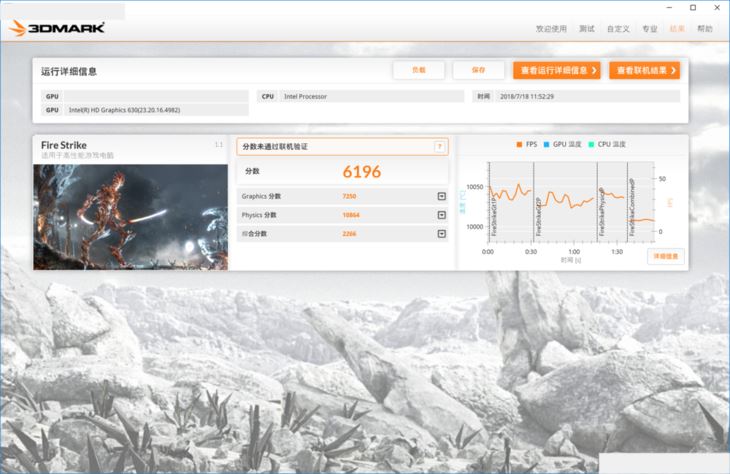Screen dimensions: 730x474
Task: Click the orange FPS legend square
Action: [520, 144]
